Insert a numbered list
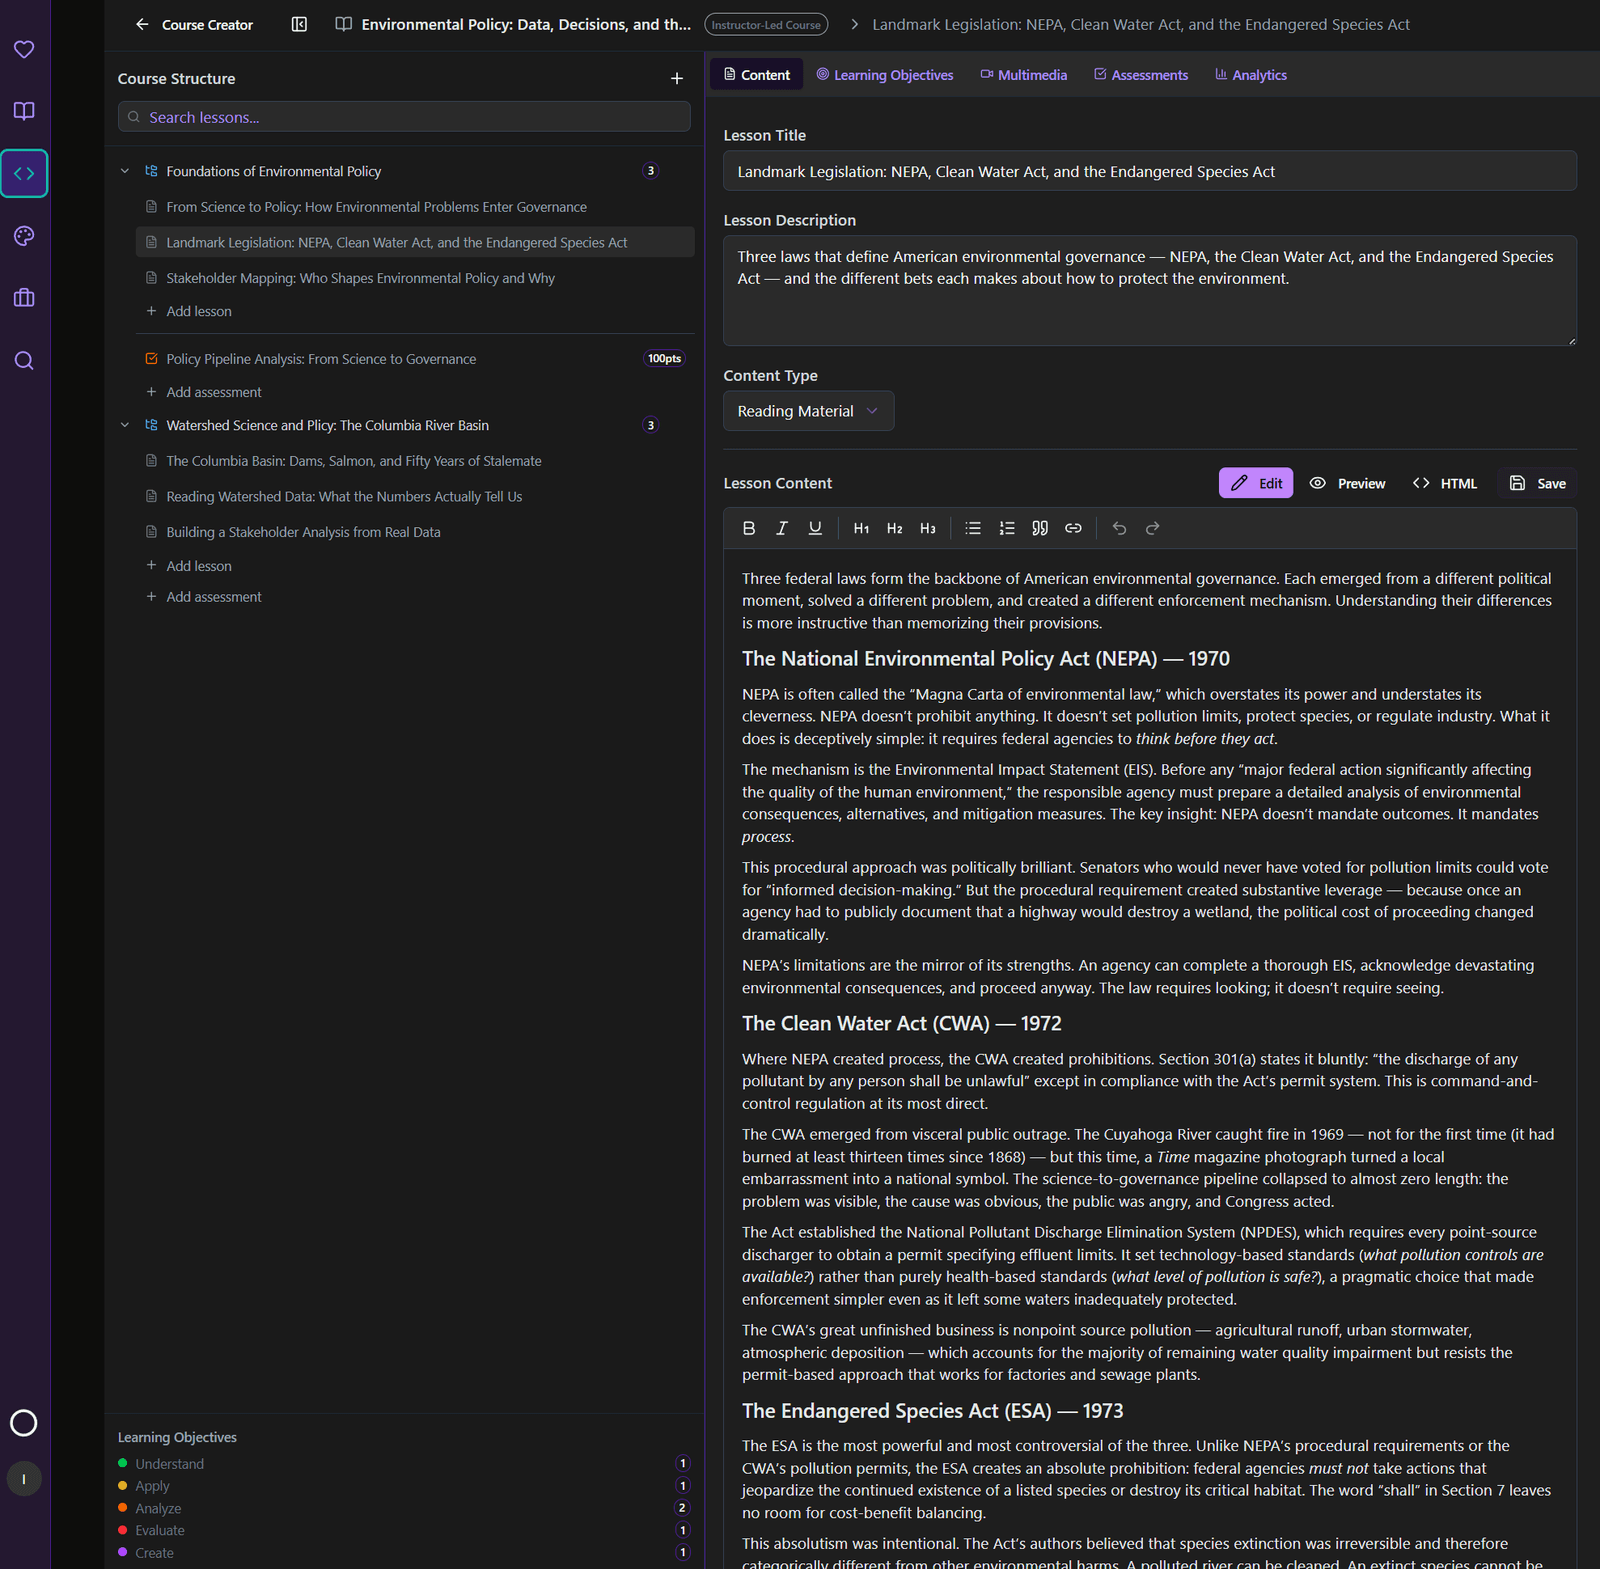This screenshot has height=1569, width=1600. click(1007, 528)
